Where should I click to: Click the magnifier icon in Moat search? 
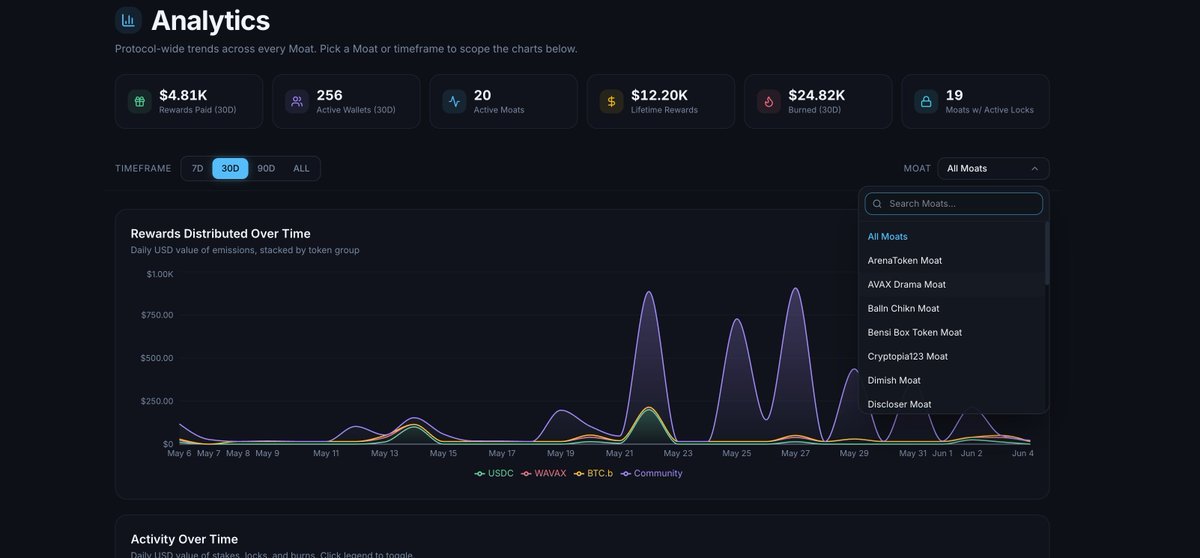(877, 204)
